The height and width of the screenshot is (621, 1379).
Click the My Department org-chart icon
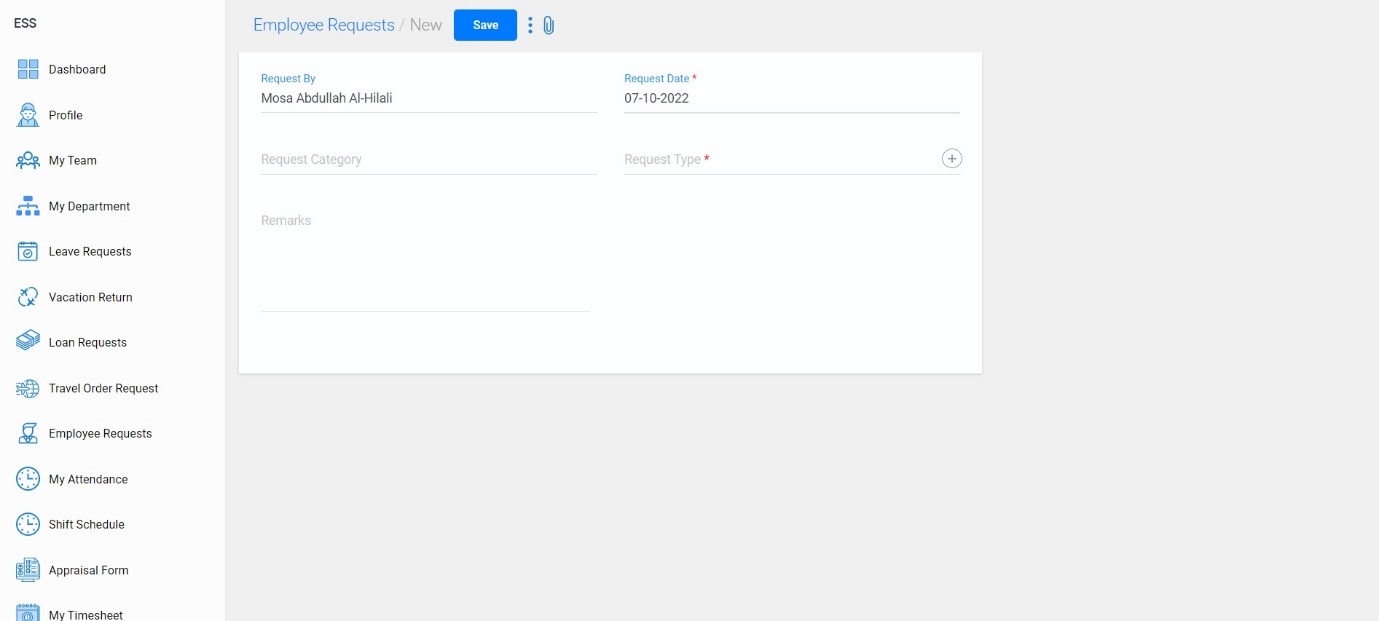30,206
